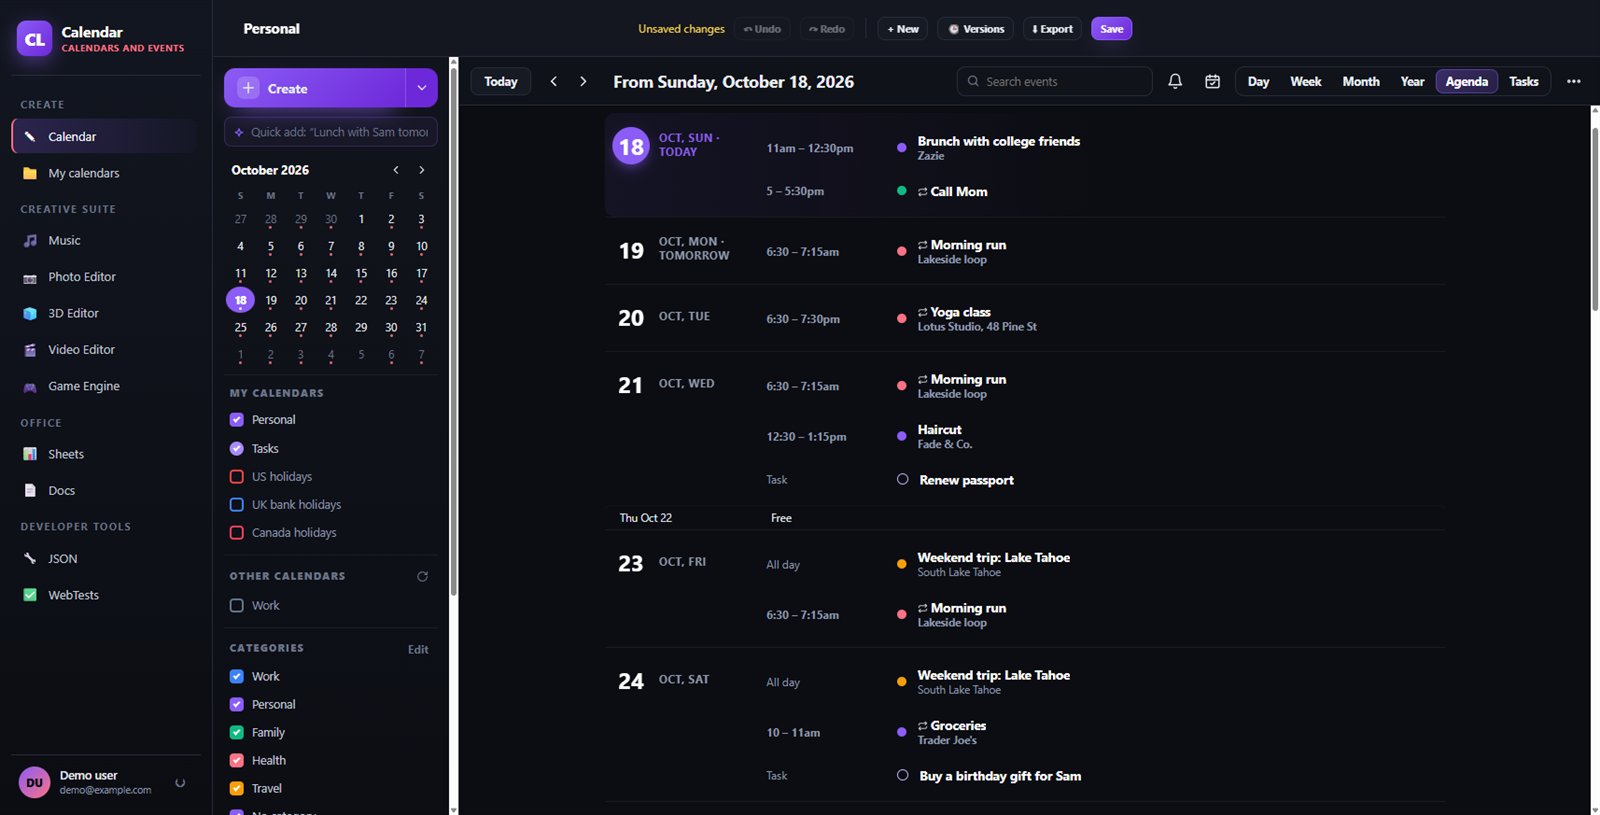This screenshot has height=815, width=1600.
Task: Click the go-to-date calendar icon
Action: 1212,81
